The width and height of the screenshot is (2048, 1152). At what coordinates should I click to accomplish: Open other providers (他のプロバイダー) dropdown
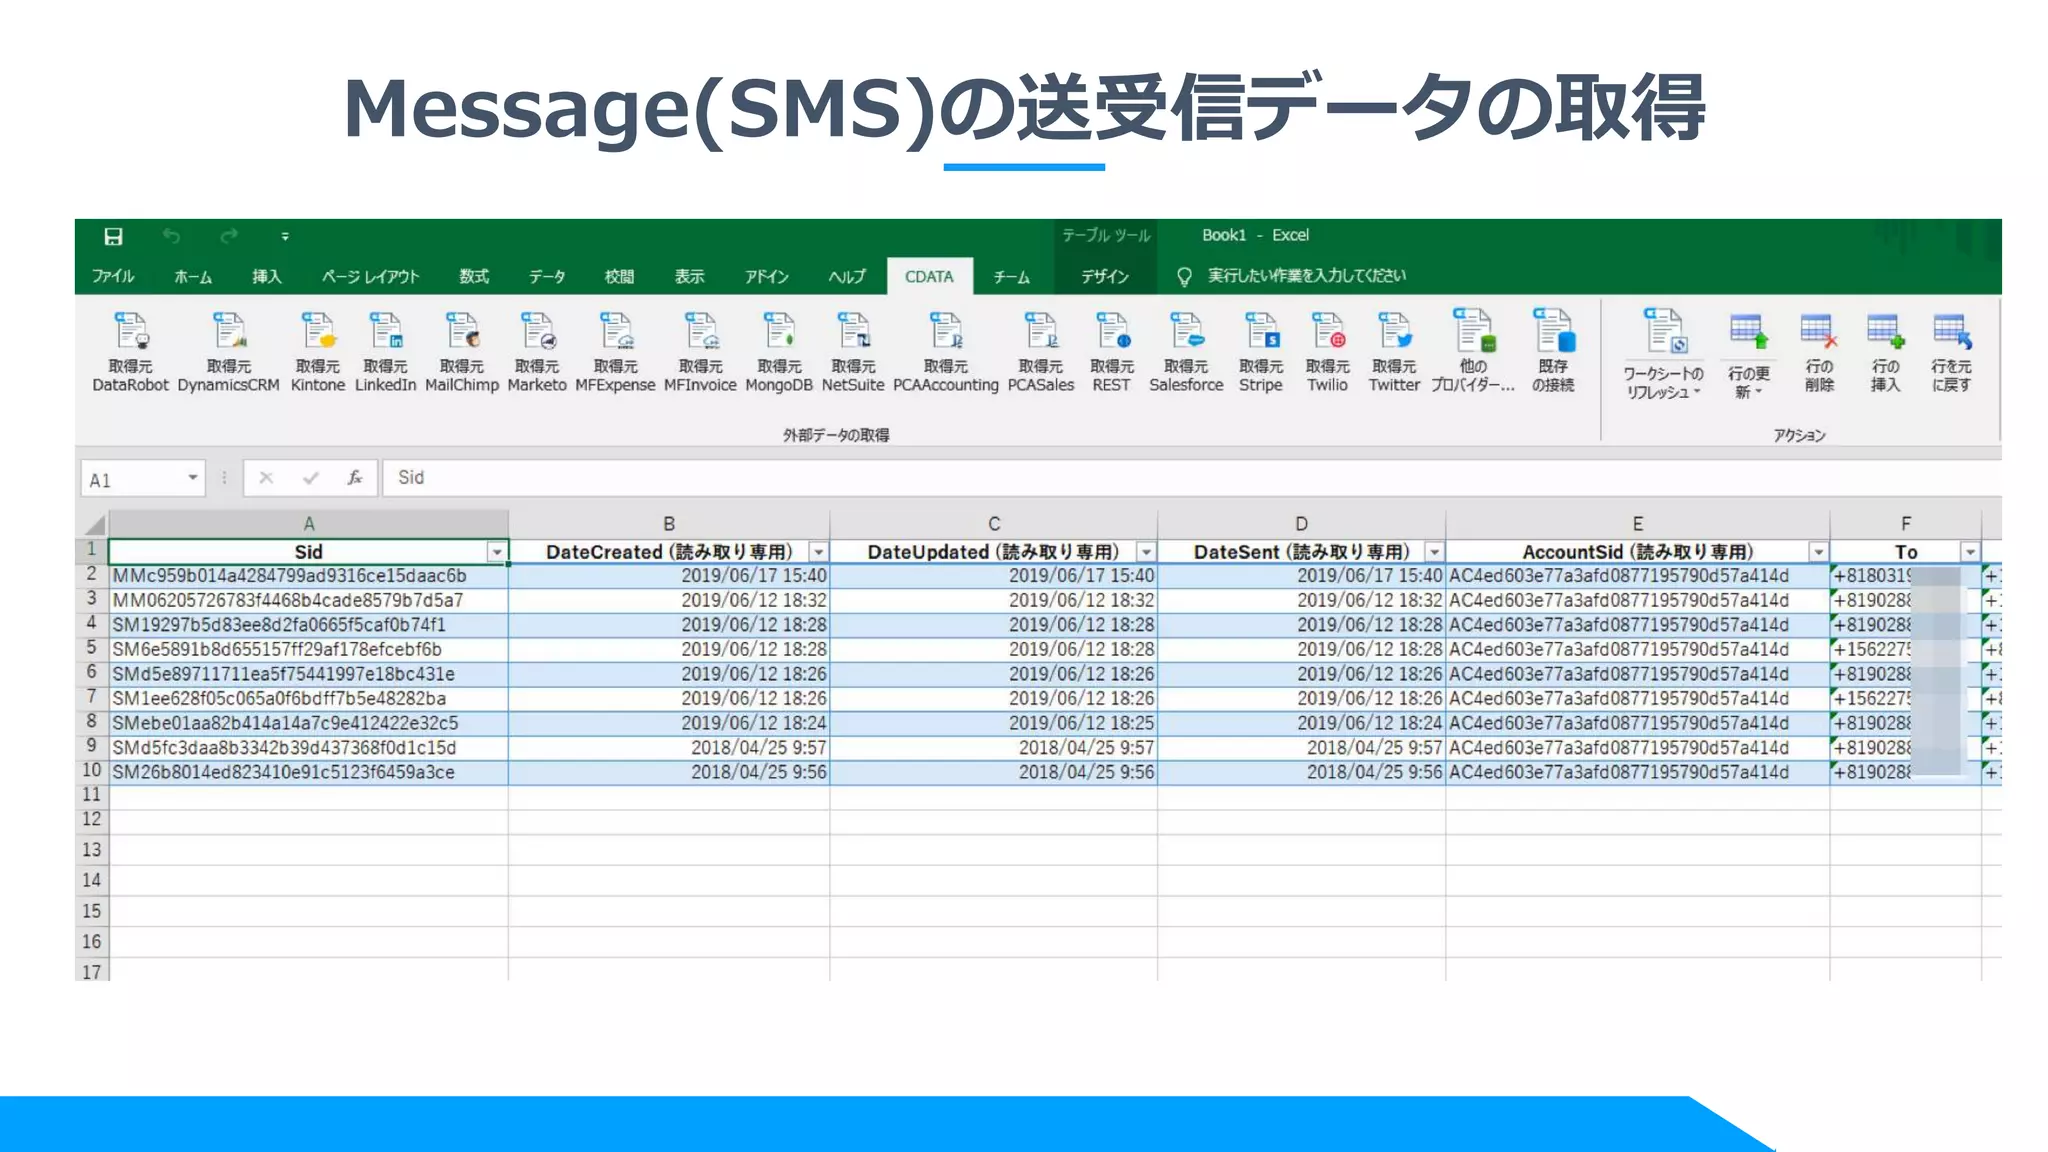(1472, 351)
